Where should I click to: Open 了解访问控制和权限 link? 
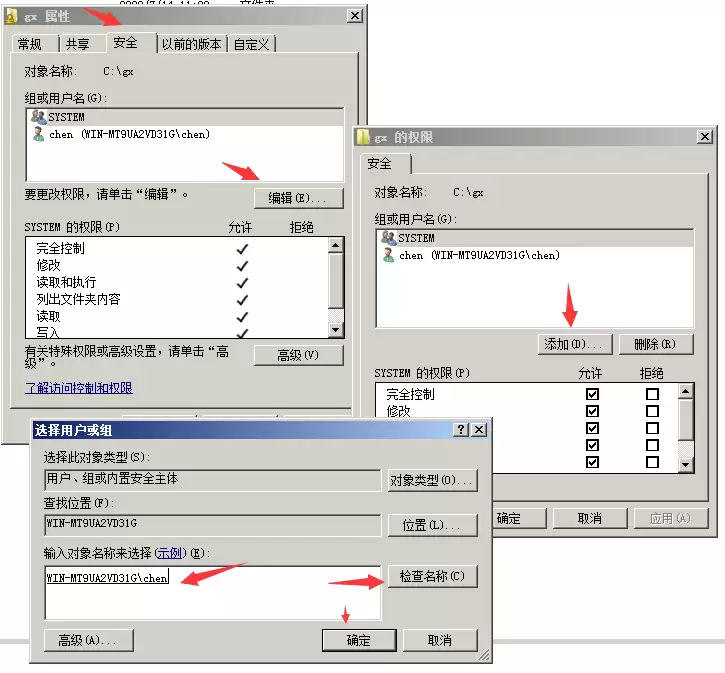coord(79,388)
